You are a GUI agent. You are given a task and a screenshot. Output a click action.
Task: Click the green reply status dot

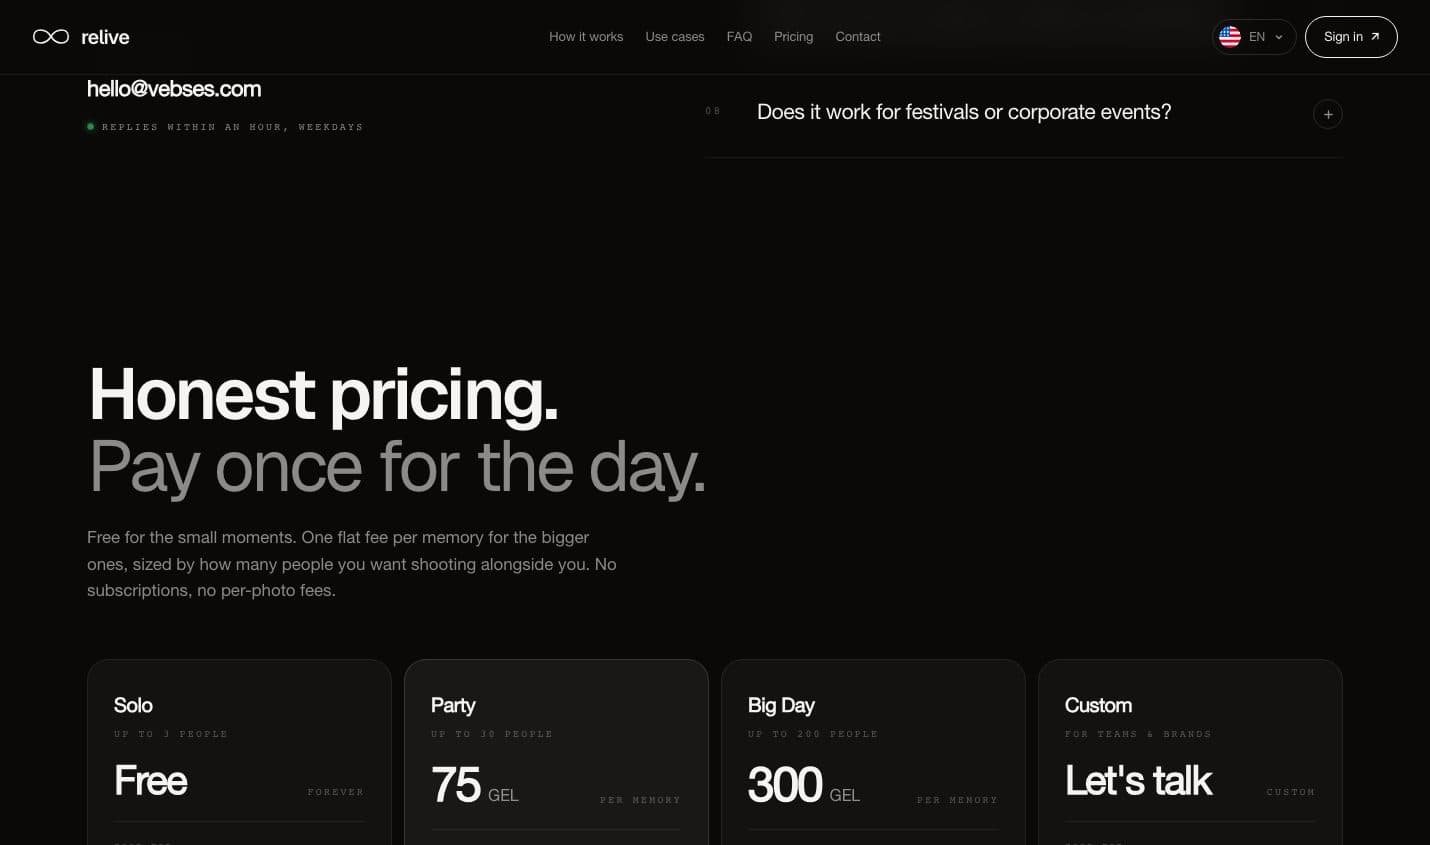tap(91, 127)
